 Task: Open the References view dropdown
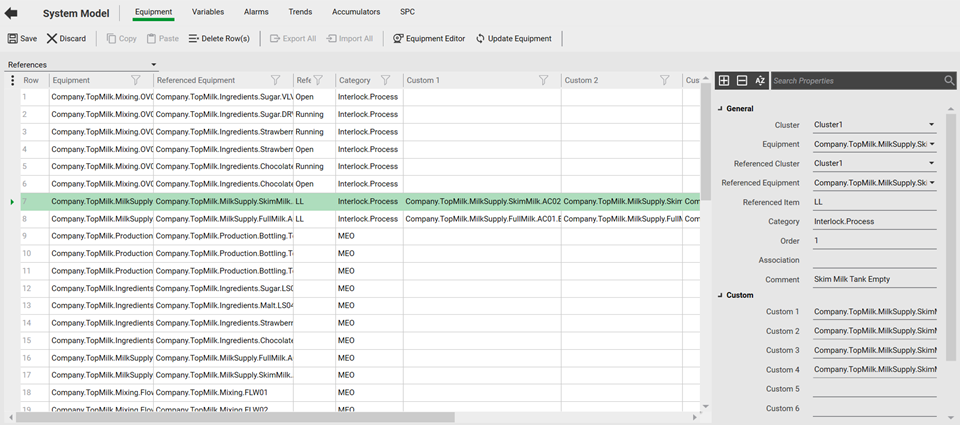82,64
